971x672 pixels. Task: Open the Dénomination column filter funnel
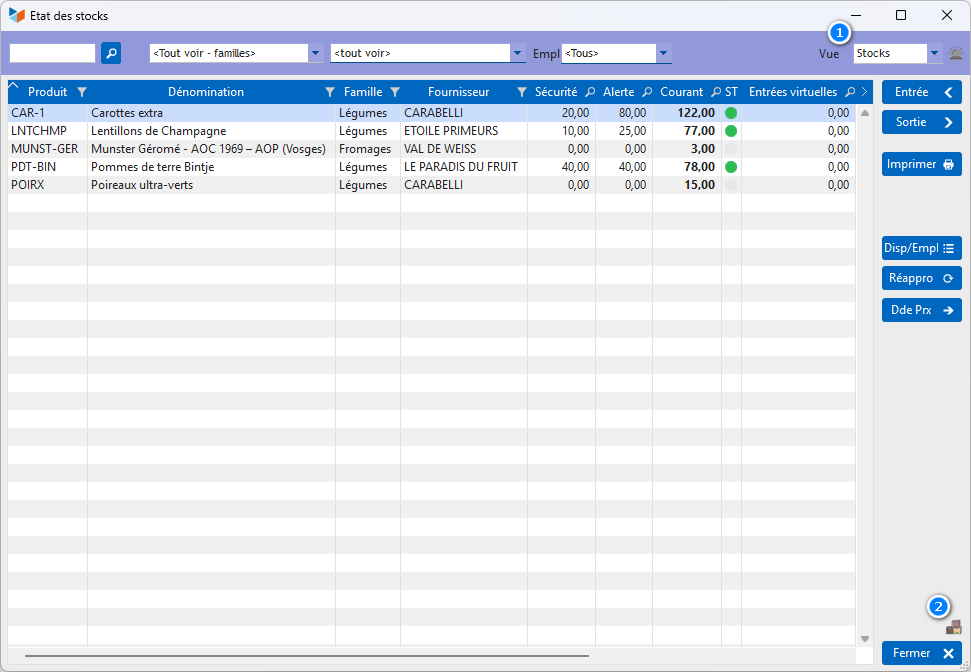pos(330,92)
